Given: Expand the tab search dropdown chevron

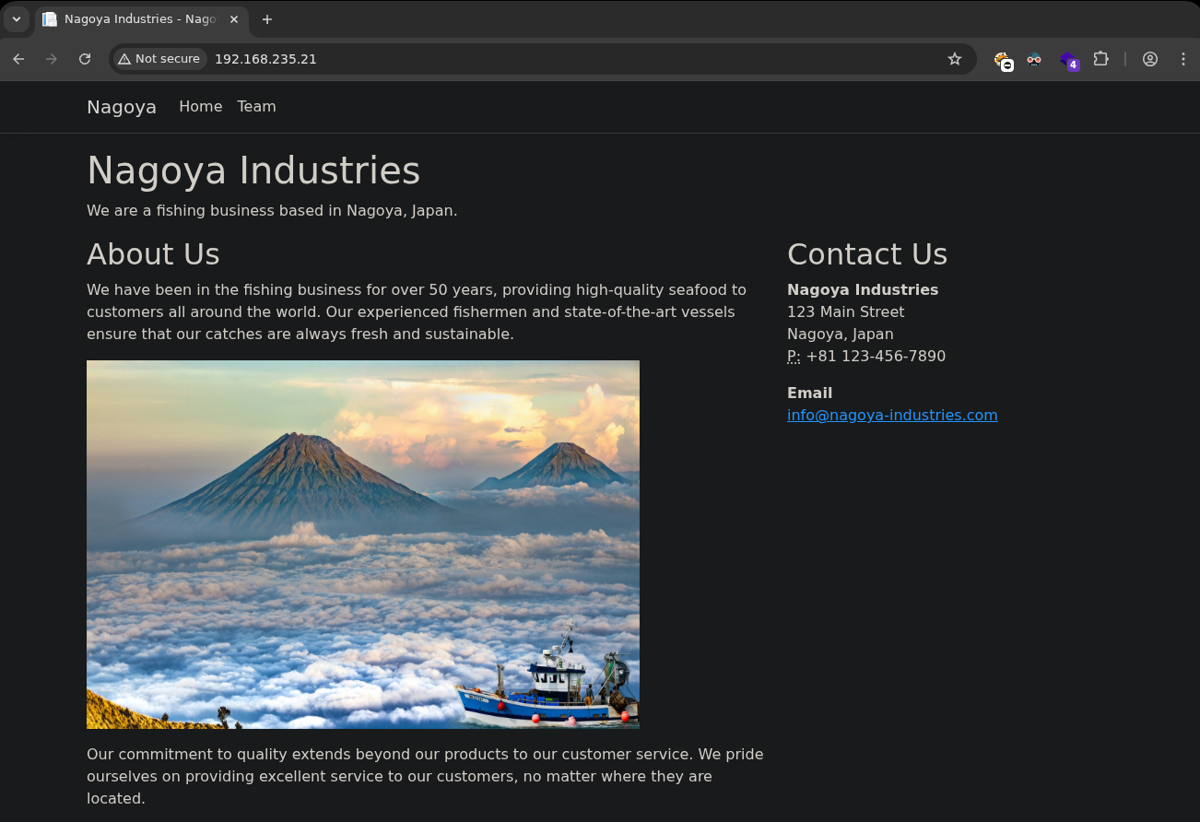Looking at the screenshot, I should (x=17, y=19).
